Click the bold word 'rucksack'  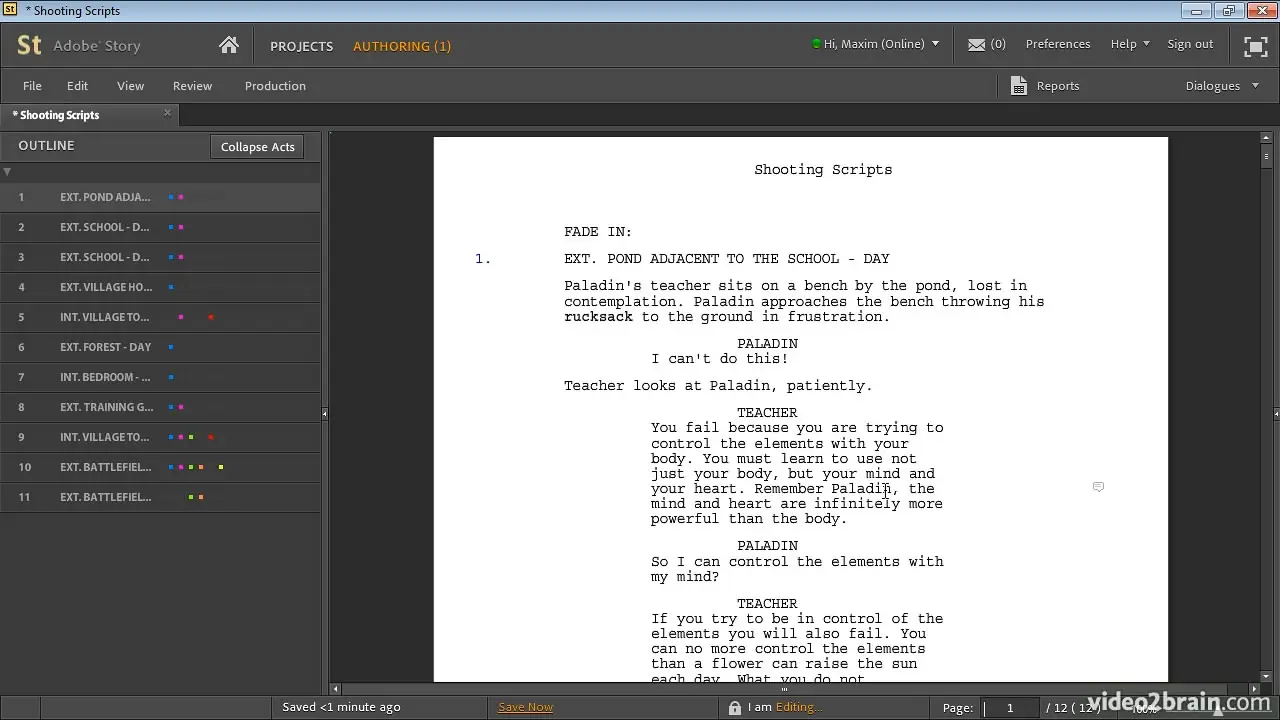pos(598,317)
